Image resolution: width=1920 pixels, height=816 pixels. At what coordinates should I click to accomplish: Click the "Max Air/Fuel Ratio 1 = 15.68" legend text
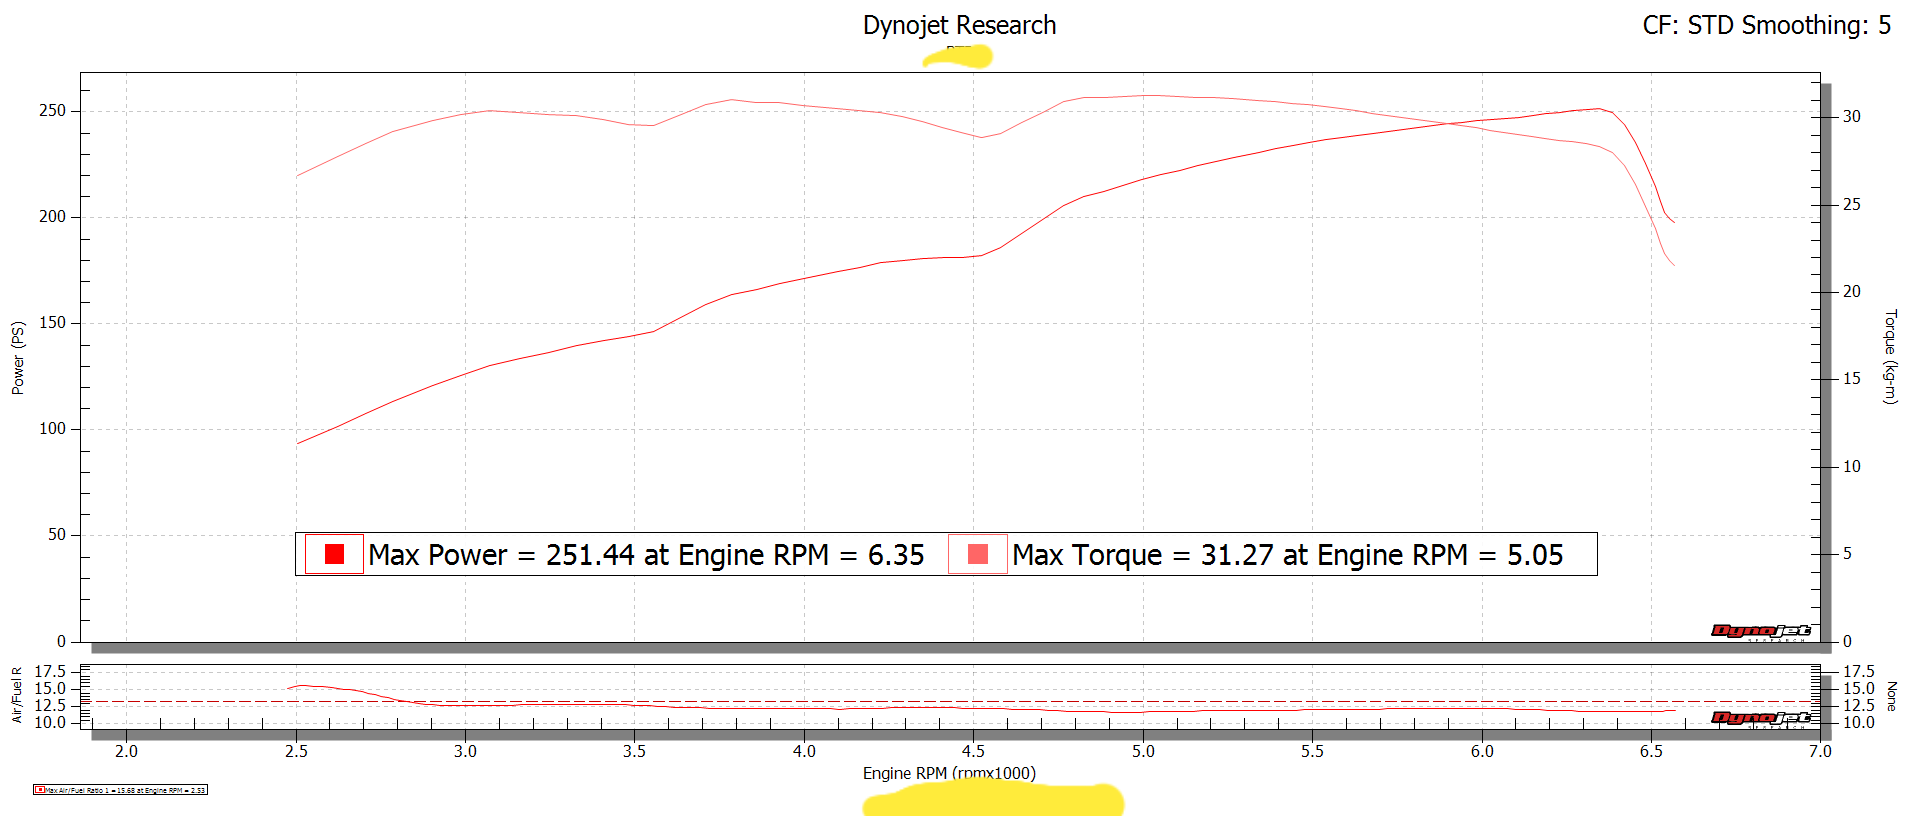click(x=125, y=790)
